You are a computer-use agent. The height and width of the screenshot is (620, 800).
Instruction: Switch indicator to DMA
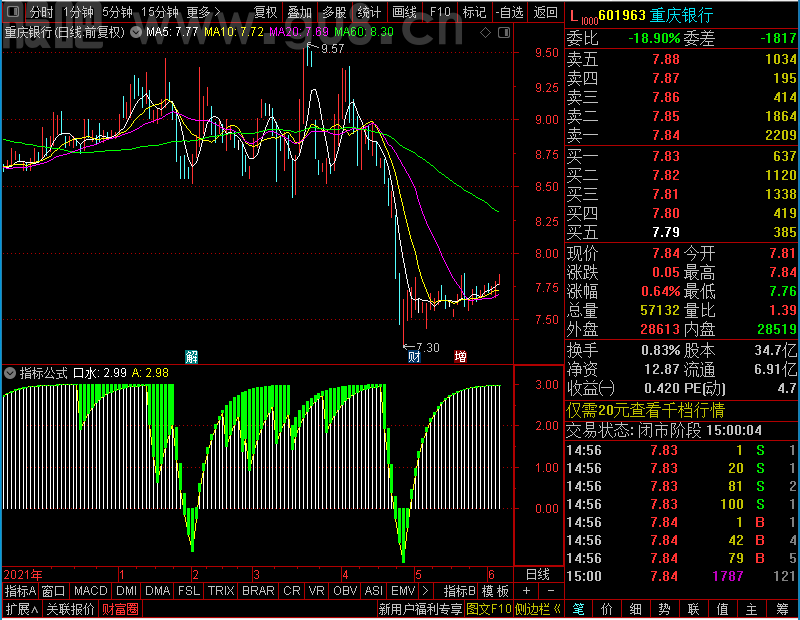(x=157, y=591)
